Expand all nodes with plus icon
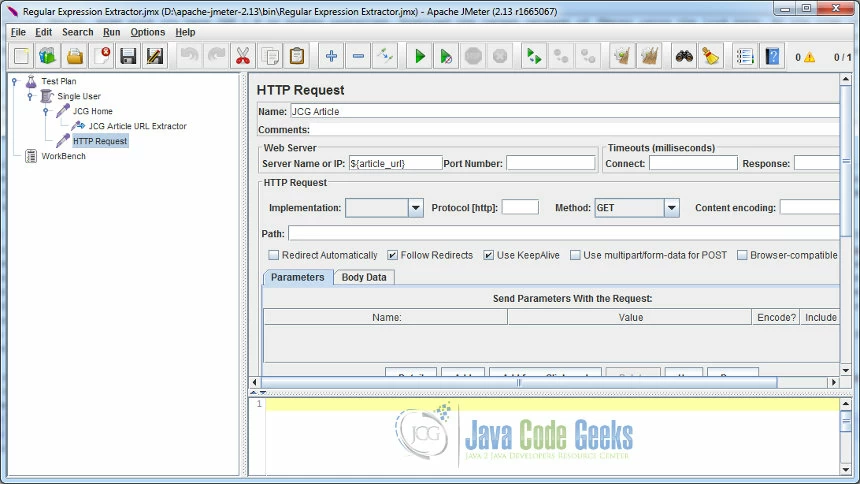860x484 pixels. coord(331,56)
